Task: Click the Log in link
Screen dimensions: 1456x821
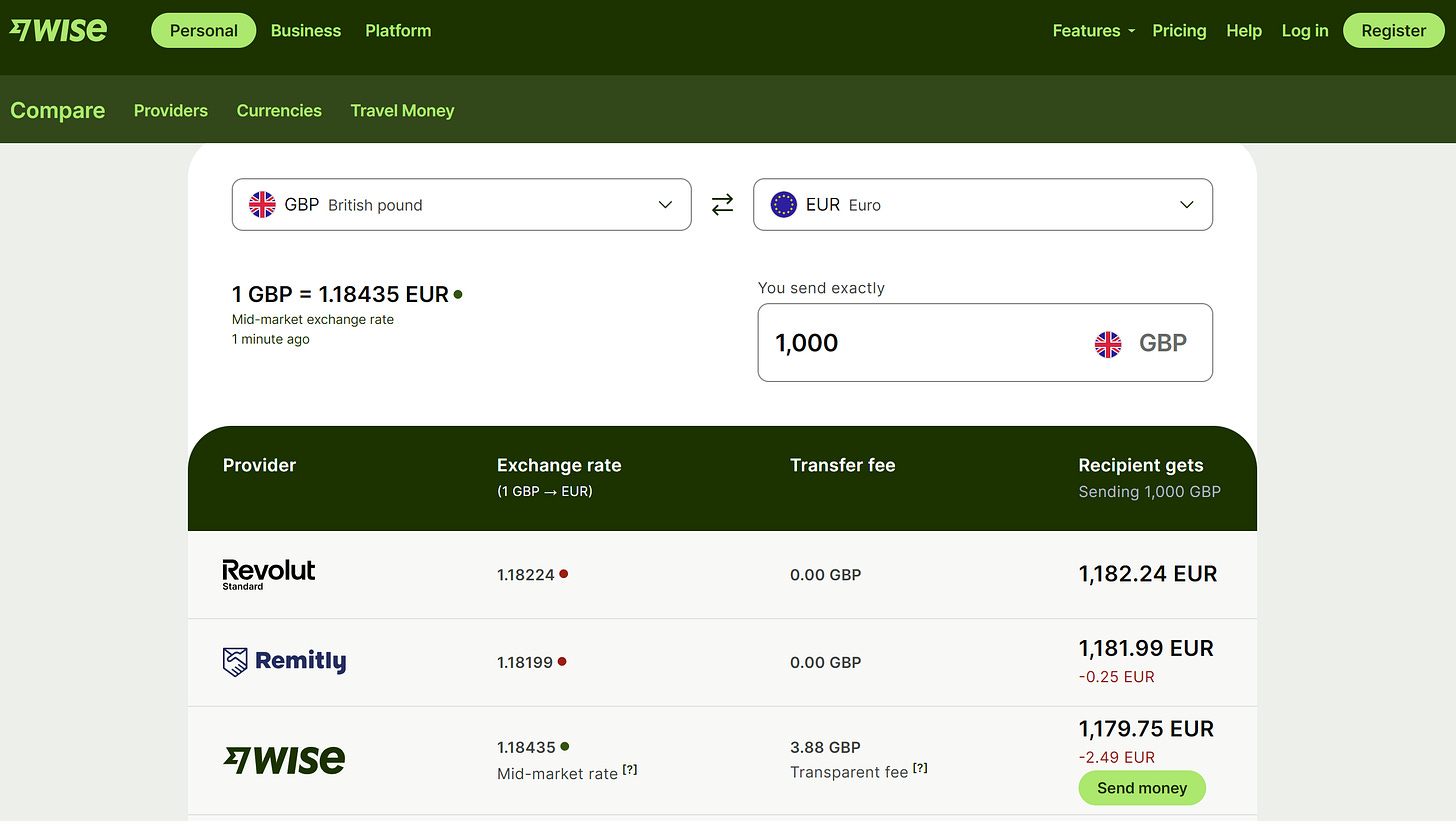Action: 1305,30
